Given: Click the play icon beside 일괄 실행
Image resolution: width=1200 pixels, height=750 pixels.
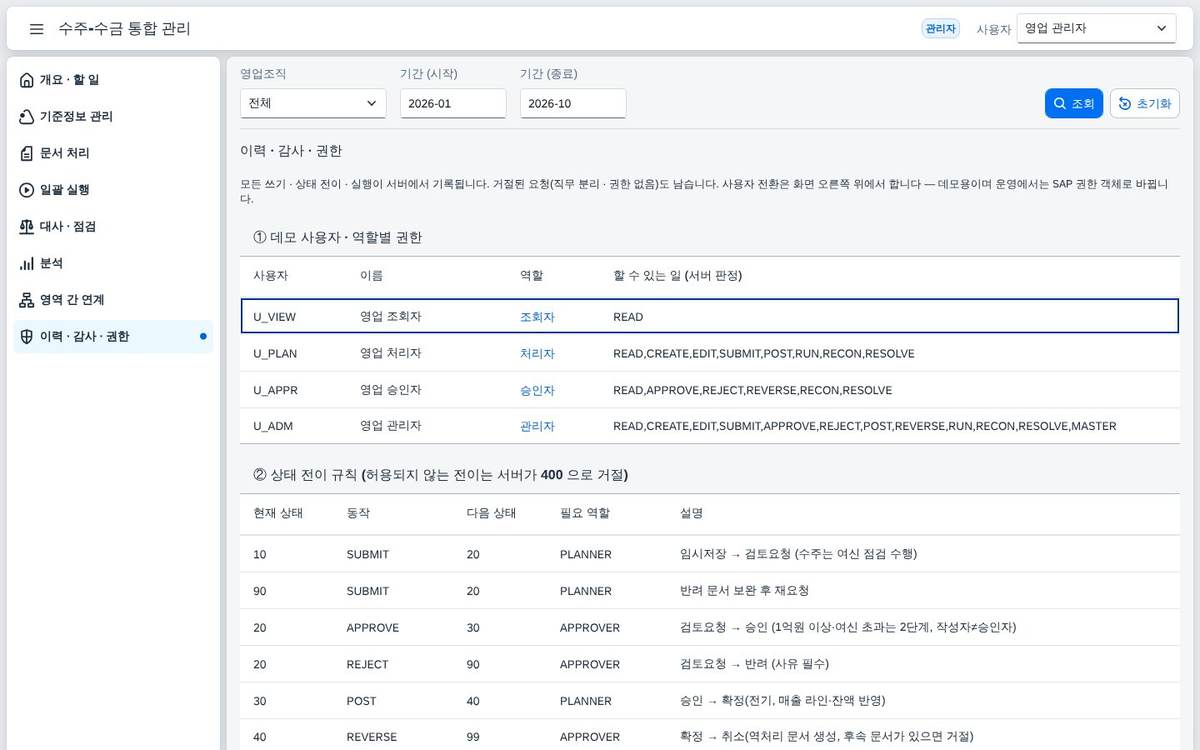Looking at the screenshot, I should coord(27,190).
